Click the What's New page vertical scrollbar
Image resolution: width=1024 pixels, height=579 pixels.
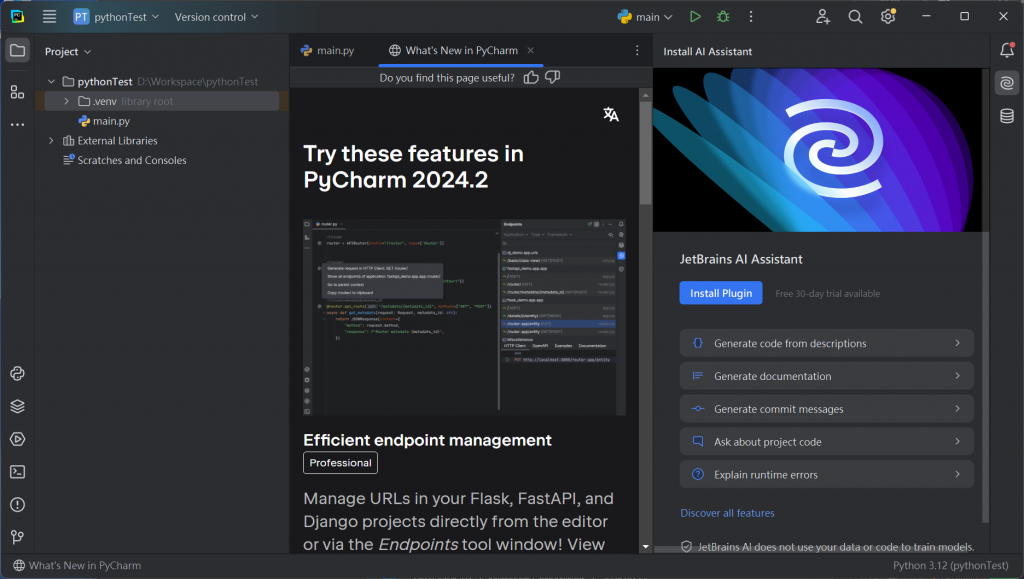pos(645,153)
